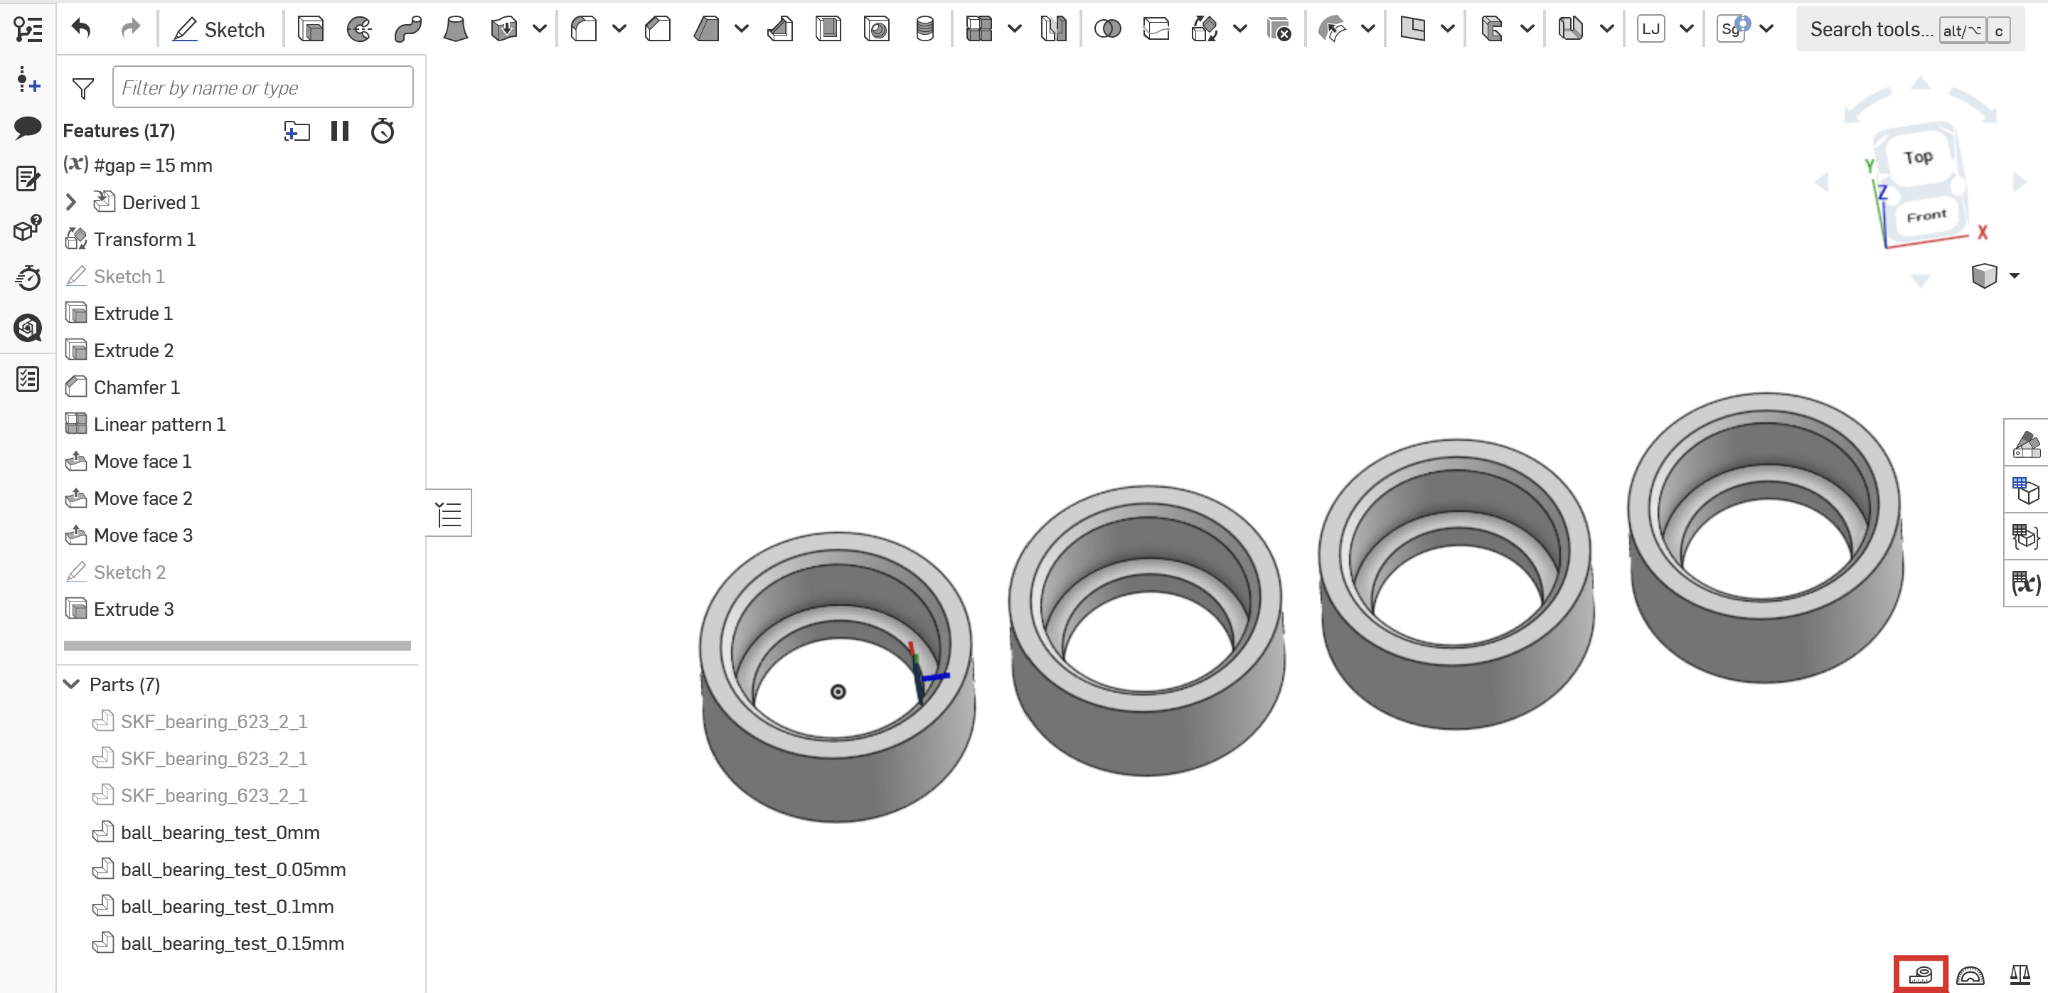The image size is (2048, 993).
Task: Select the Extrude tool in the toolbar
Action: [x=311, y=29]
